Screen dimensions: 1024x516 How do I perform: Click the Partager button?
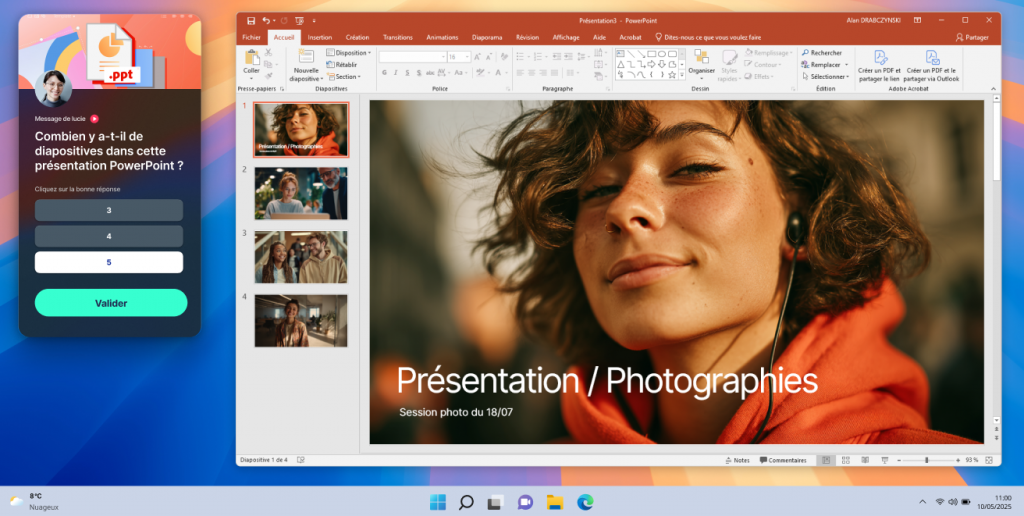click(973, 37)
